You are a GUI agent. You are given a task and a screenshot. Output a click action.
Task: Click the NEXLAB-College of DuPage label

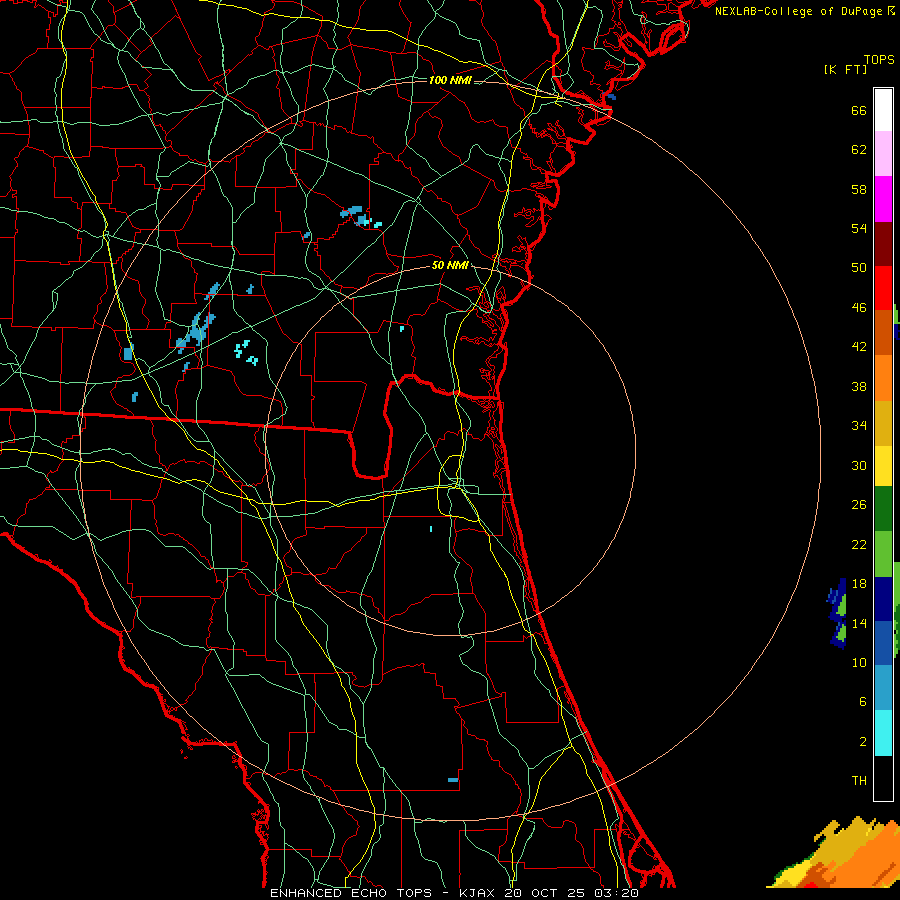(x=805, y=11)
